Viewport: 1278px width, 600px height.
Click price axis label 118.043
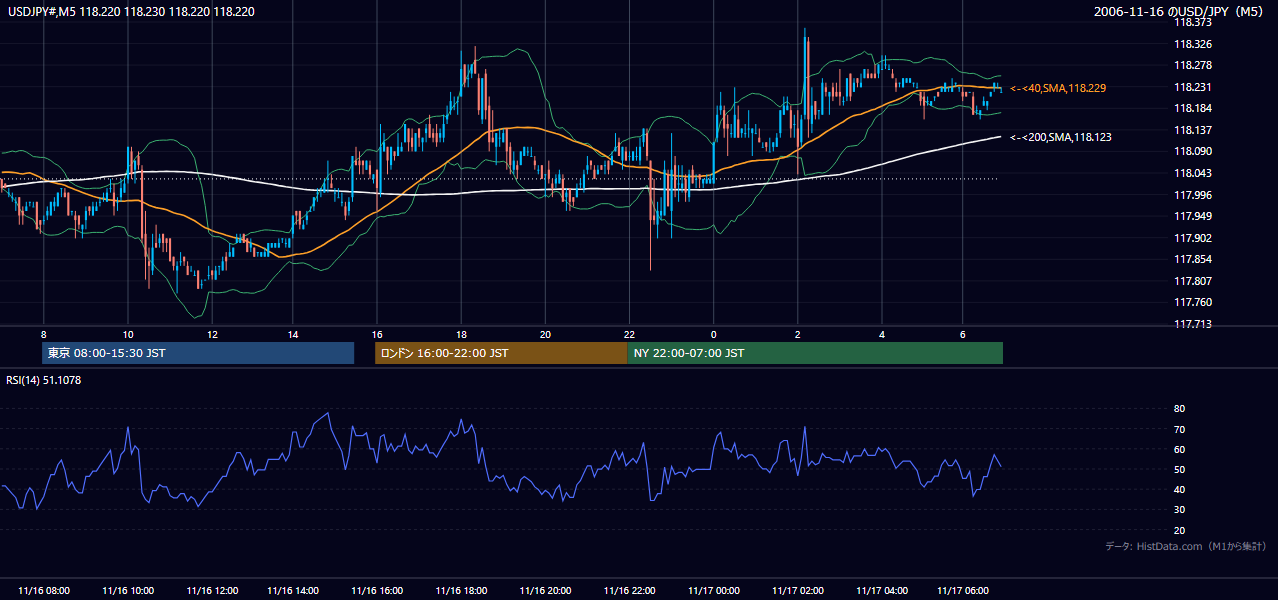coord(1192,174)
